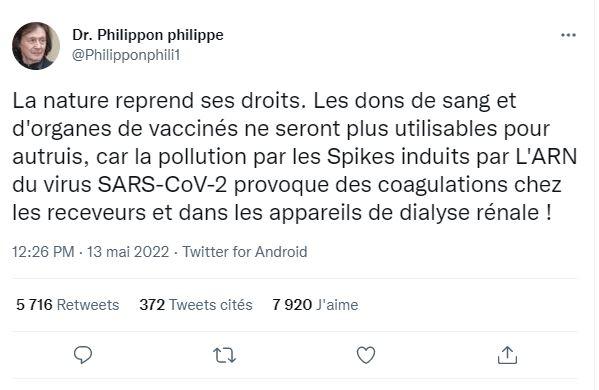Image resolution: width=599 pixels, height=390 pixels.
Task: Click the 7 920 likes count number
Action: pos(292,305)
